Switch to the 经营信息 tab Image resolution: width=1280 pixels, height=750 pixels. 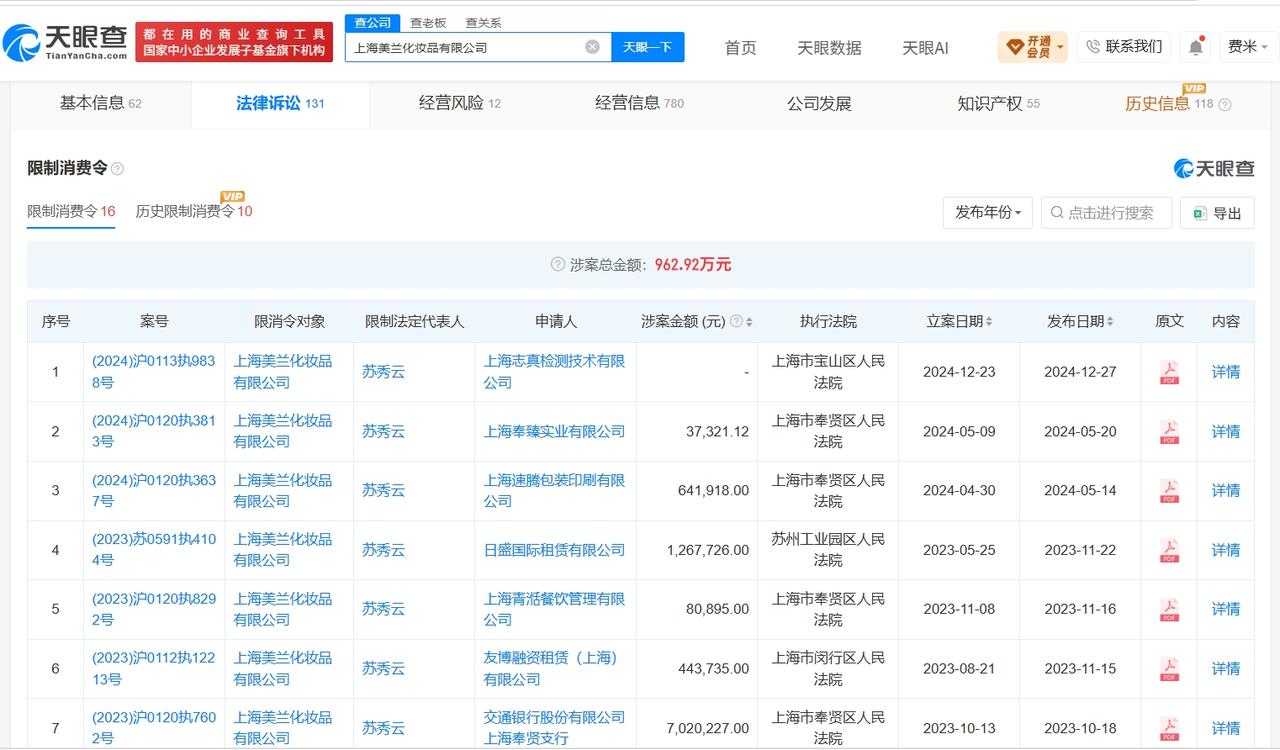click(x=640, y=103)
